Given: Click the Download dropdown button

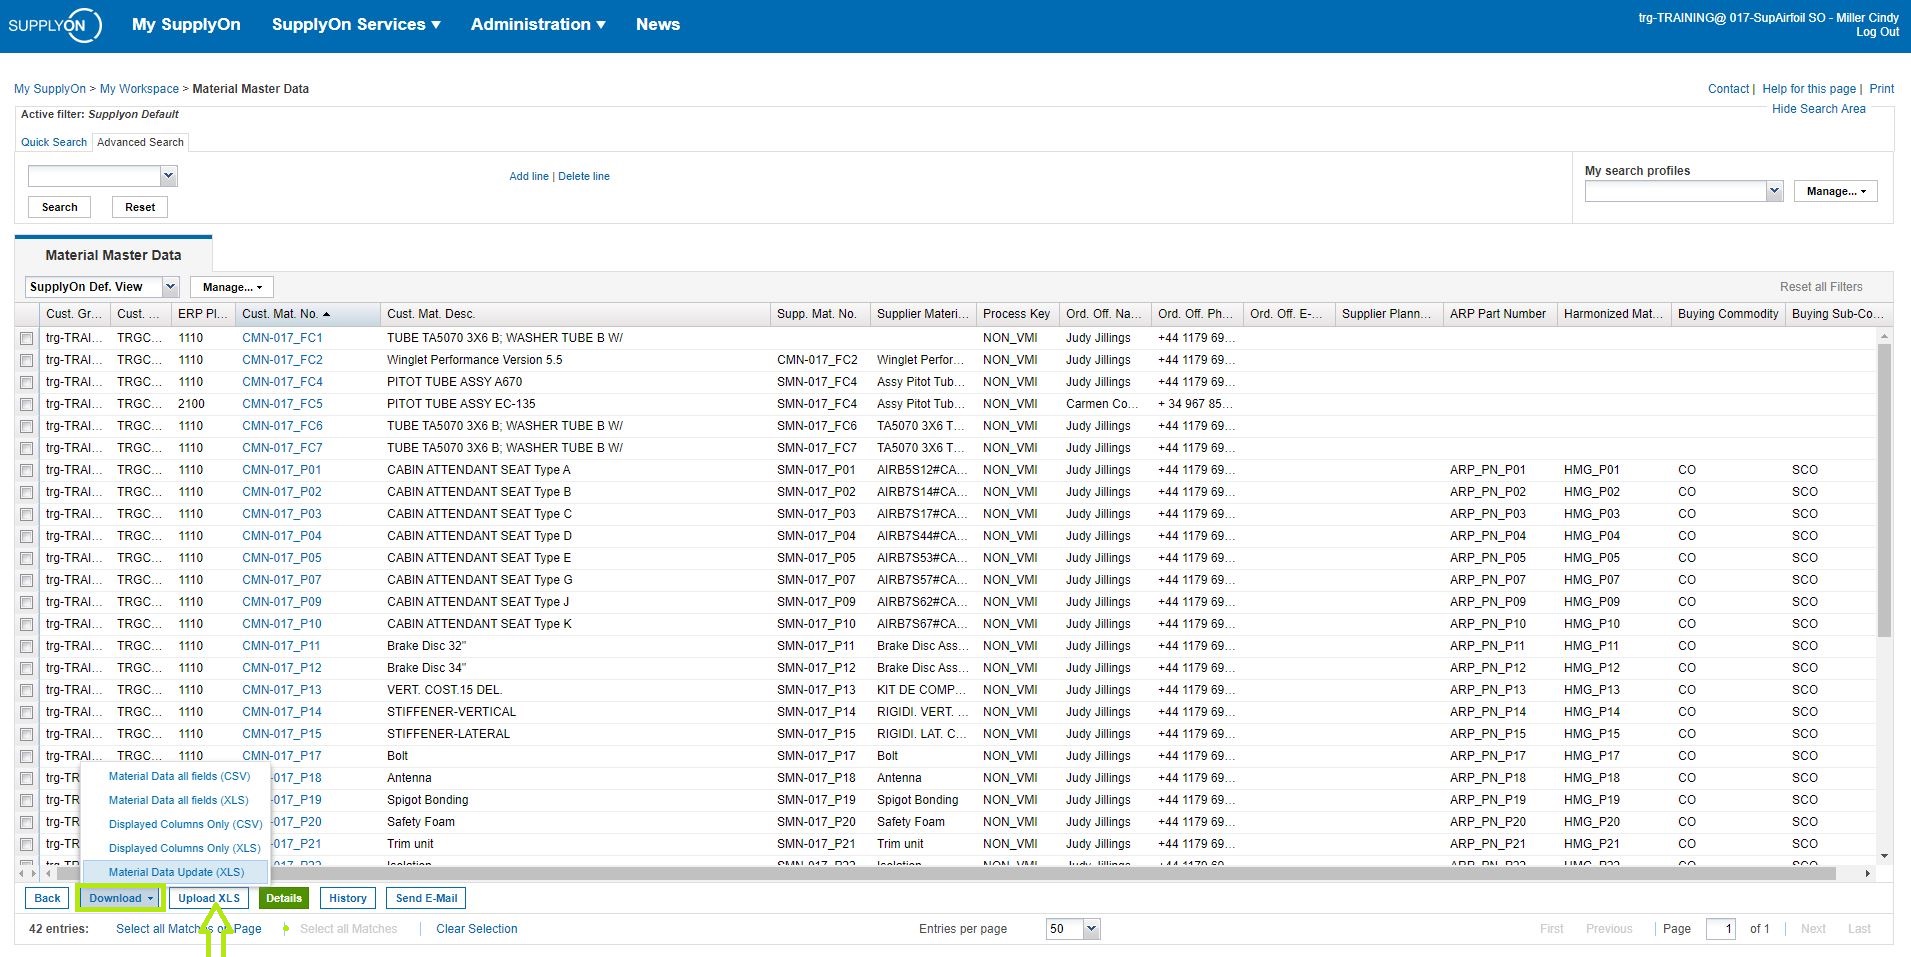Looking at the screenshot, I should point(121,898).
